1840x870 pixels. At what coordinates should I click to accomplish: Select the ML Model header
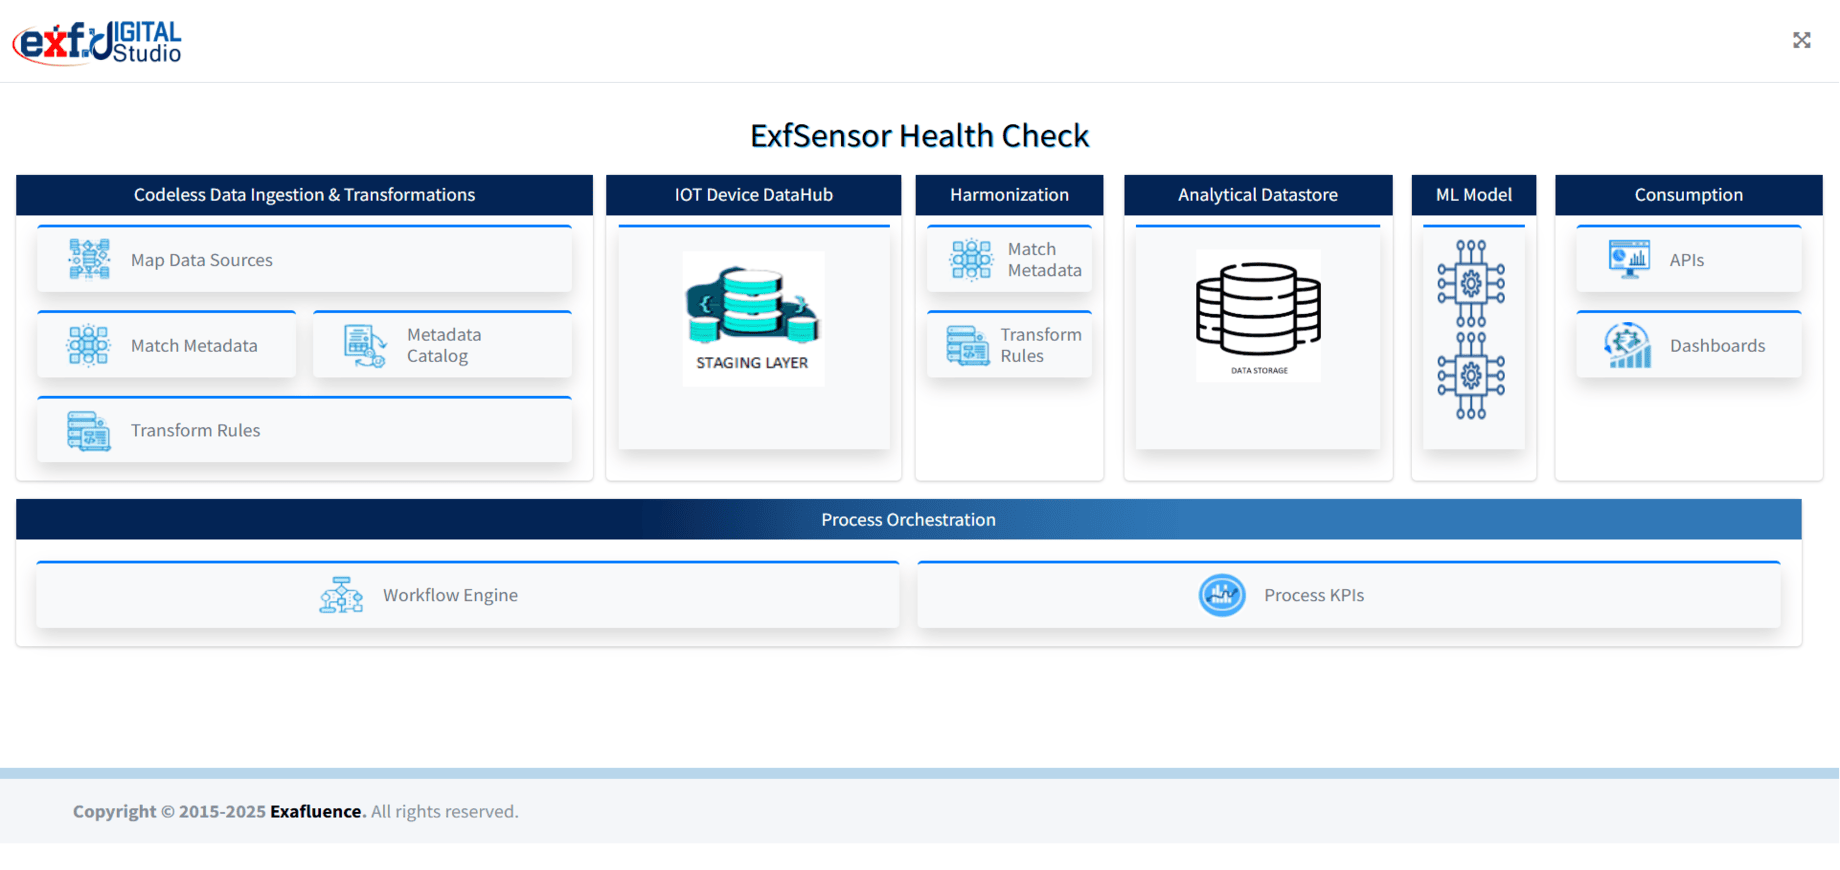1473,195
